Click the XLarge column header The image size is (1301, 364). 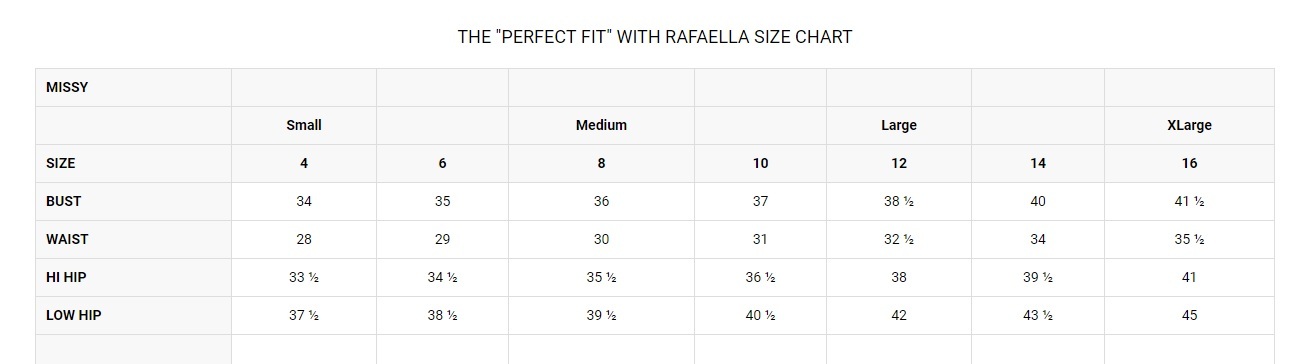pos(1189,125)
